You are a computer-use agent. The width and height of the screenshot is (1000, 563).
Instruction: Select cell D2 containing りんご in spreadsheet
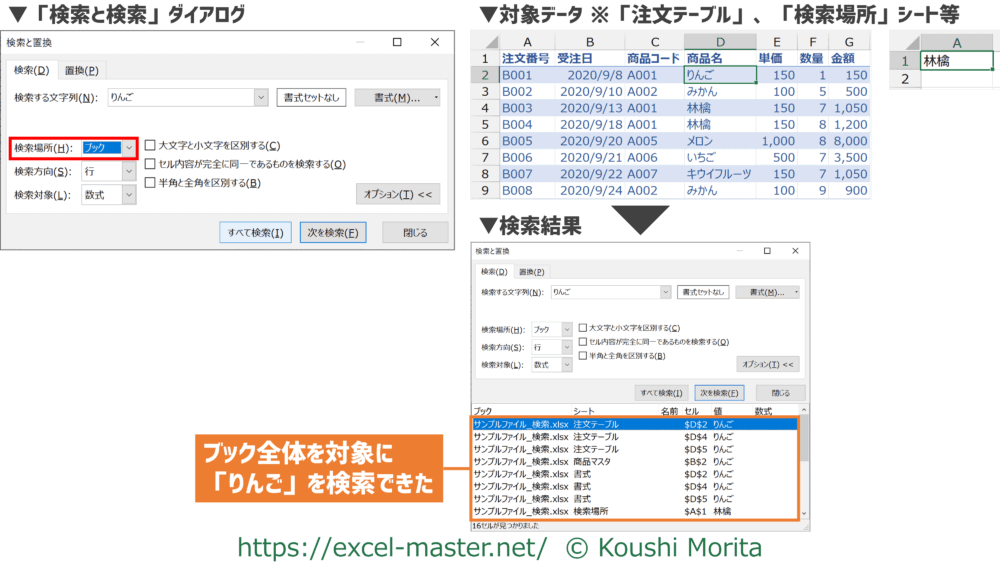pyautogui.click(x=718, y=75)
